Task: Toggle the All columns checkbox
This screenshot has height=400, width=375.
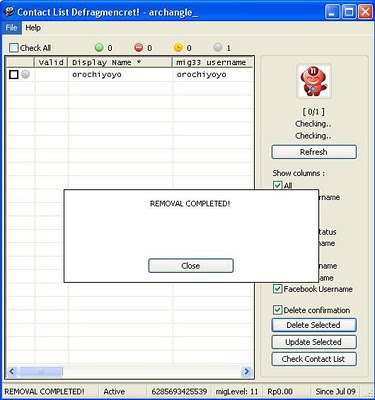Action: (277, 185)
